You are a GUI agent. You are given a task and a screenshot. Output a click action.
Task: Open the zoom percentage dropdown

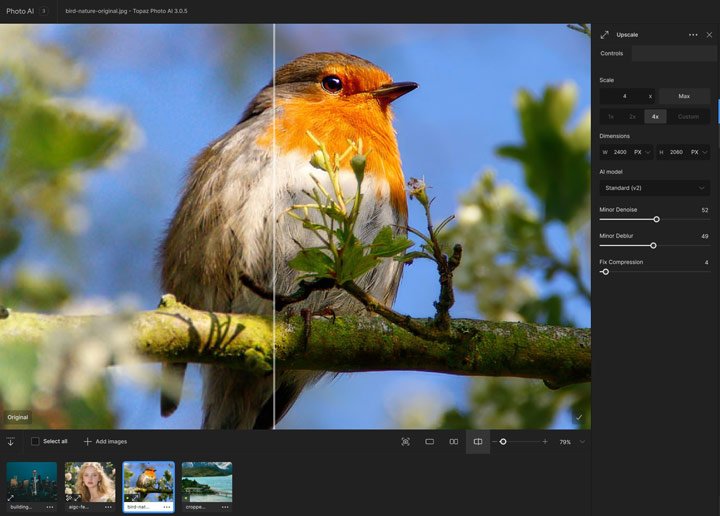point(582,441)
